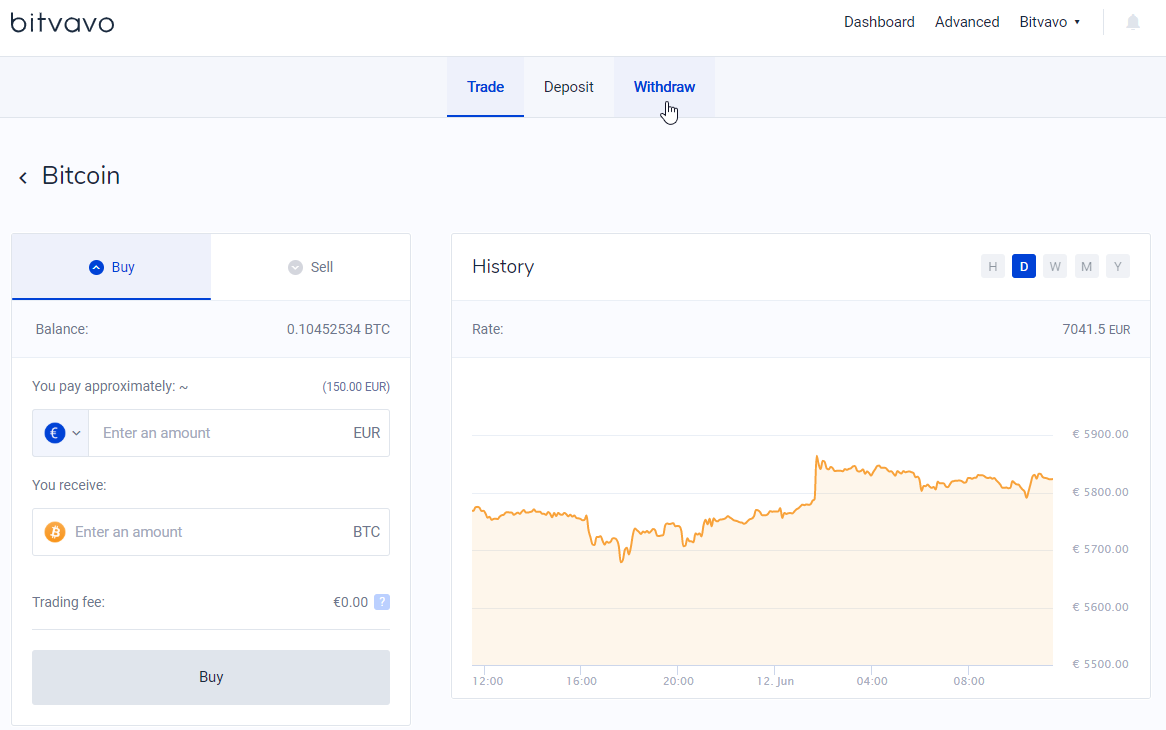
Task: Open the Advanced view
Action: click(967, 22)
